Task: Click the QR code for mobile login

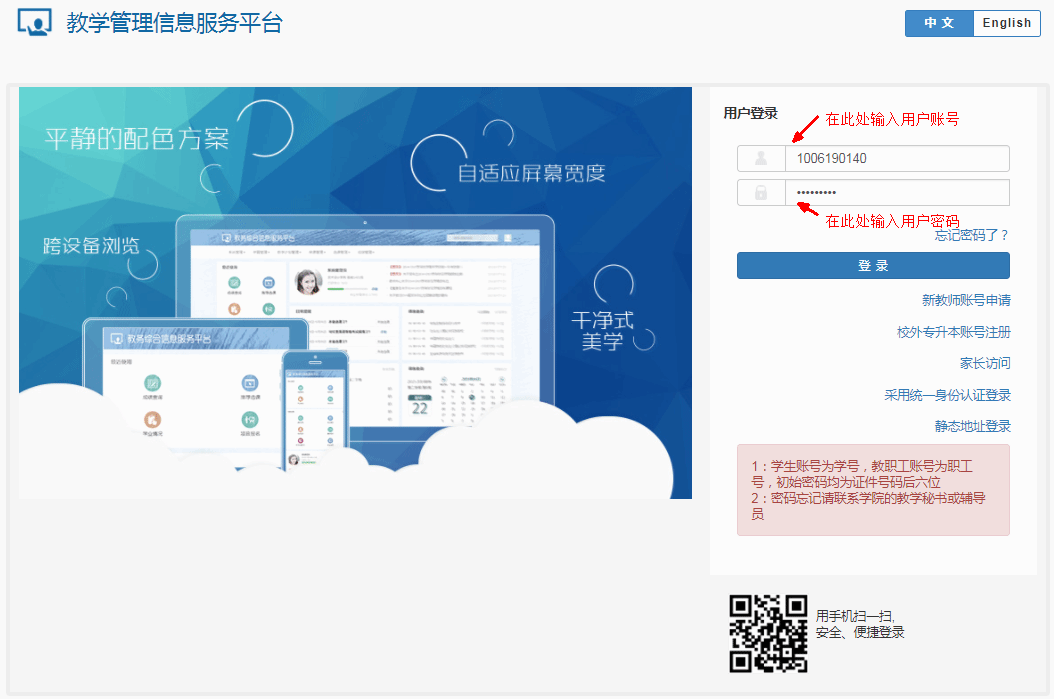Action: point(768,633)
